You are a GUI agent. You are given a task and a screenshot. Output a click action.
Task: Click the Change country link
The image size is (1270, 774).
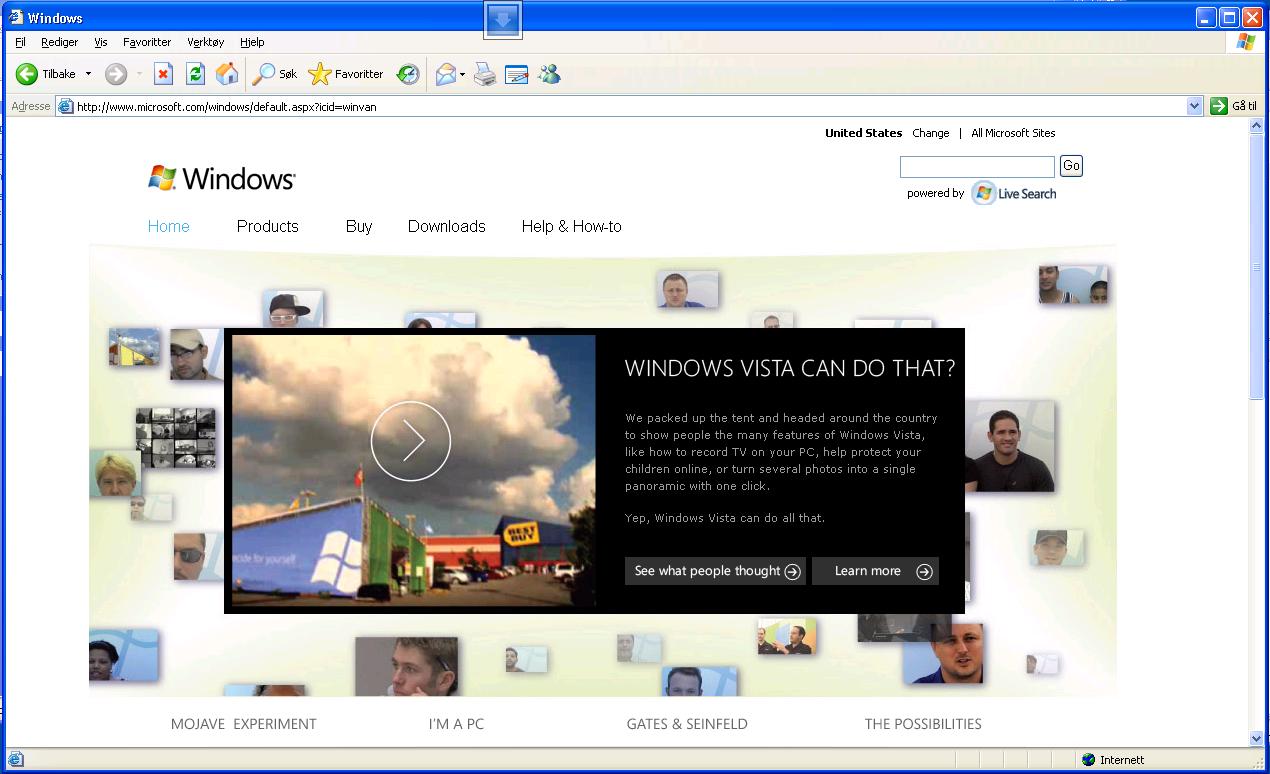pyautogui.click(x=931, y=133)
